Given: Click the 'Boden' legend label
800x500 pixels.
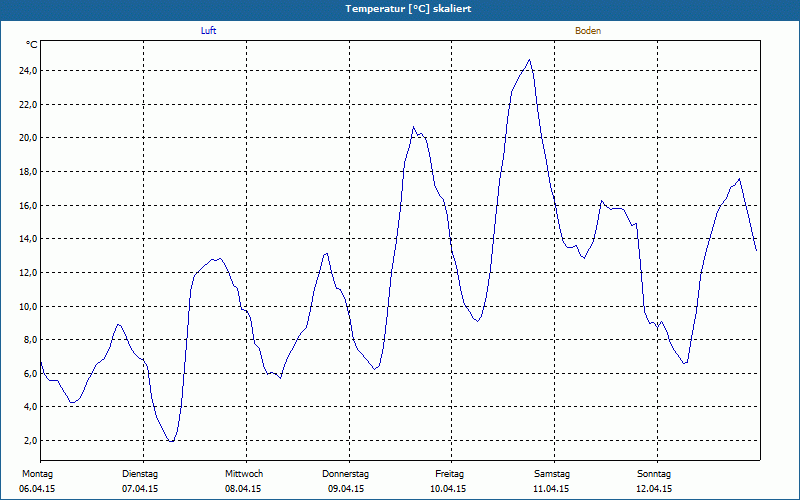Looking at the screenshot, I should pyautogui.click(x=588, y=31).
